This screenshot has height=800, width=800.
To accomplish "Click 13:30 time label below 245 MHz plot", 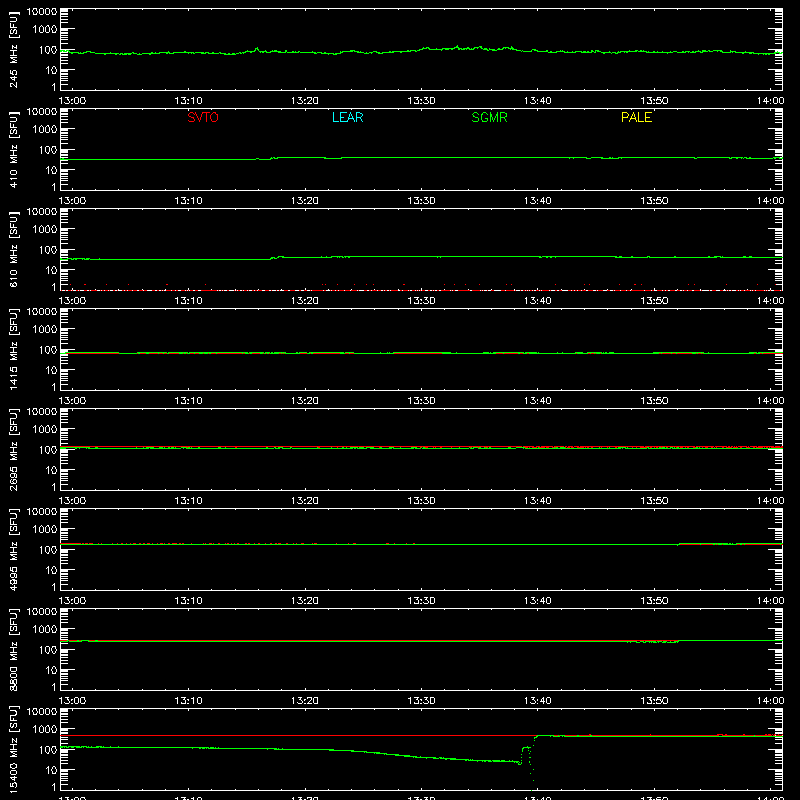I will (421, 101).
